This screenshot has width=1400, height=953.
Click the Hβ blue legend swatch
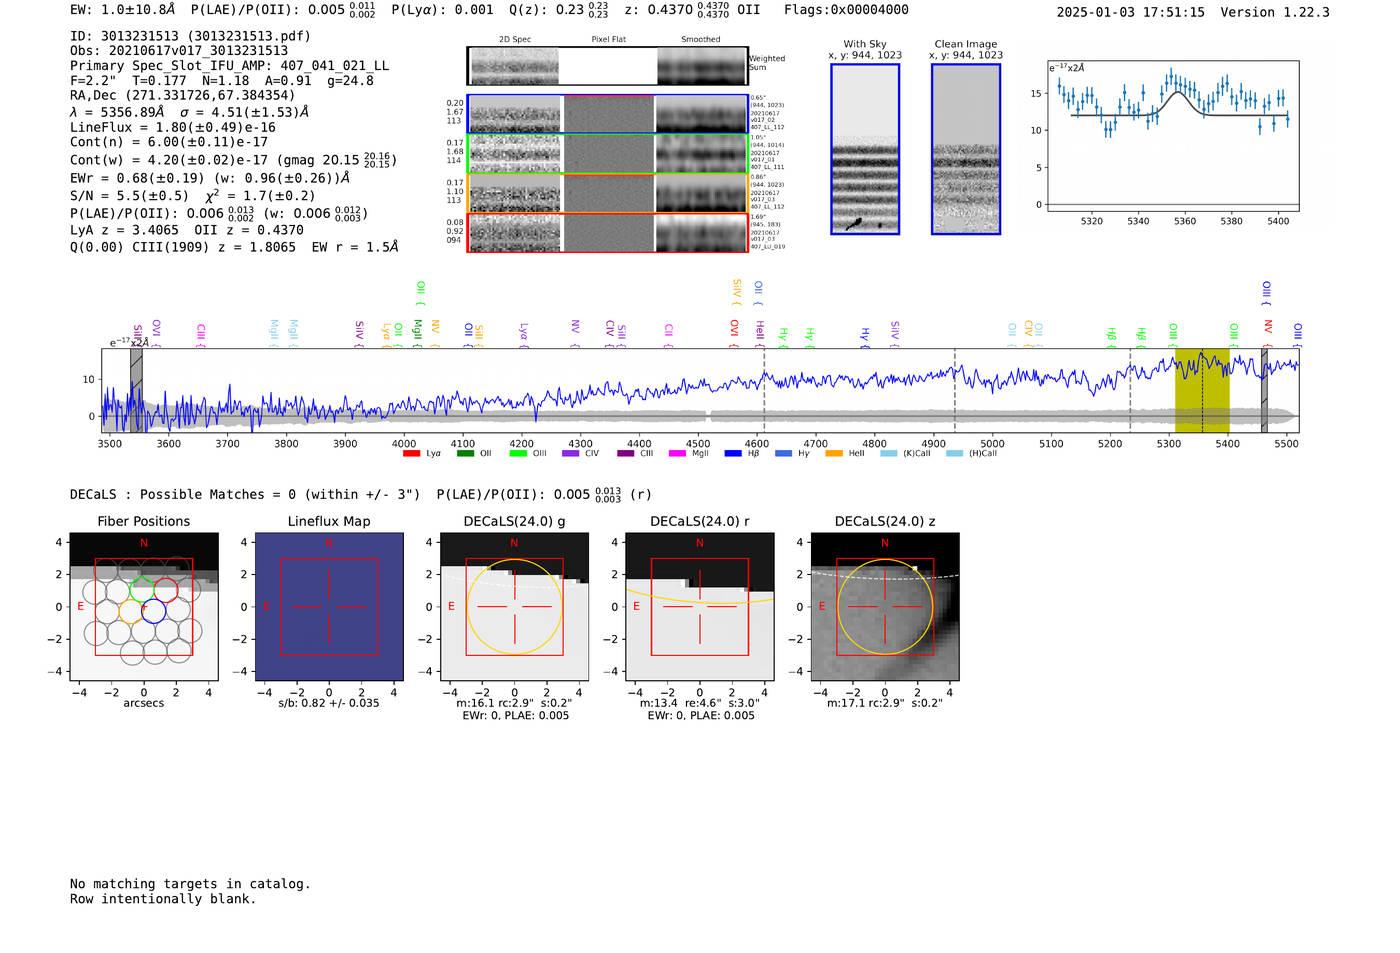(x=733, y=453)
